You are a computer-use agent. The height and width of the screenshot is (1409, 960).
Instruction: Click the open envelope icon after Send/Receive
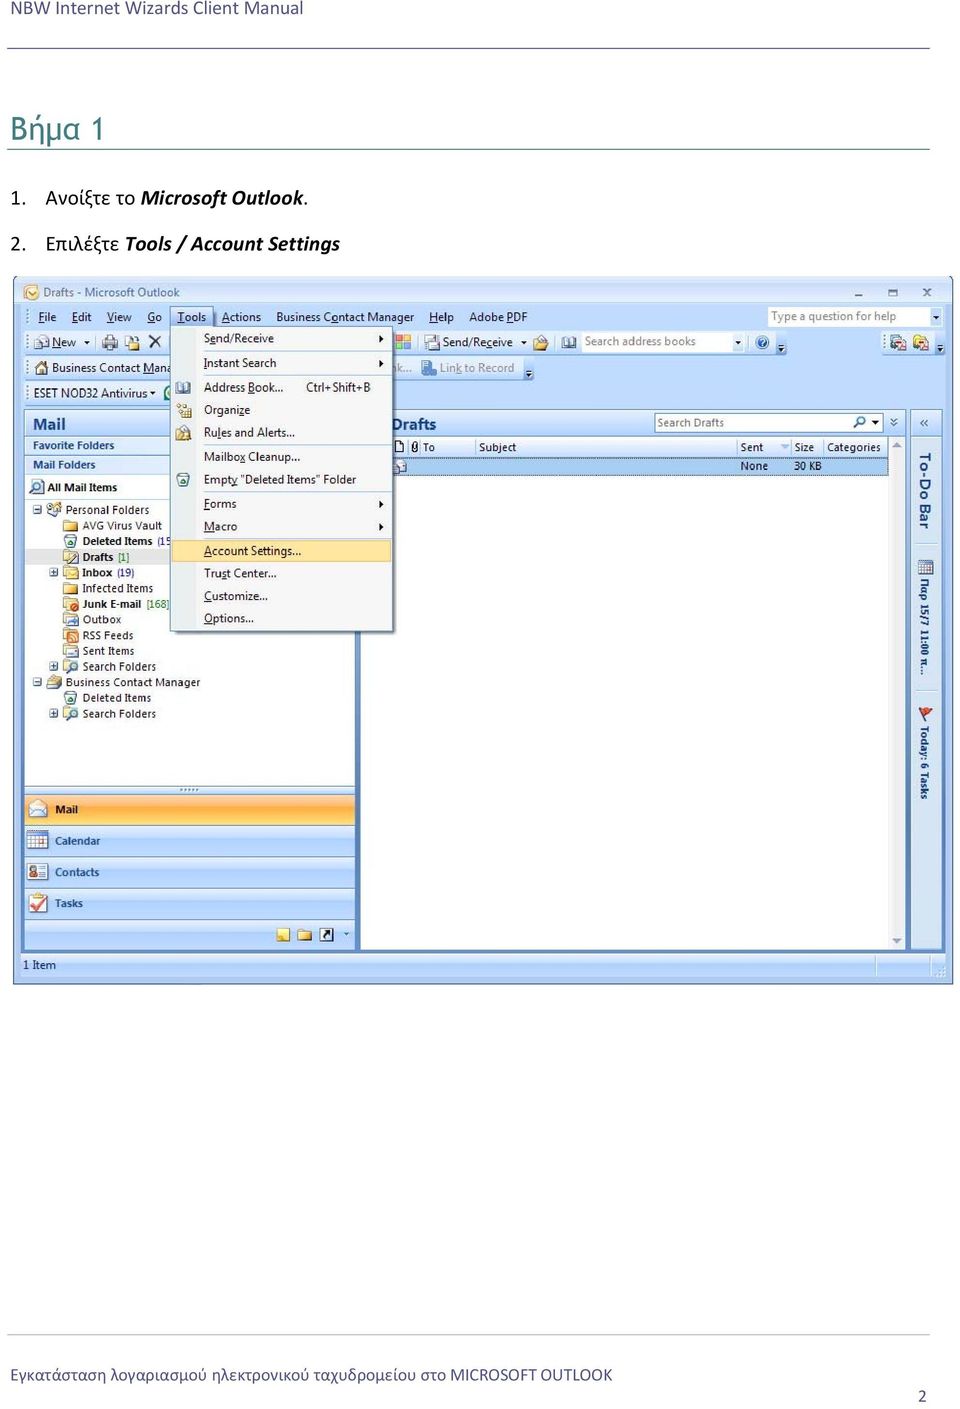coord(541,342)
